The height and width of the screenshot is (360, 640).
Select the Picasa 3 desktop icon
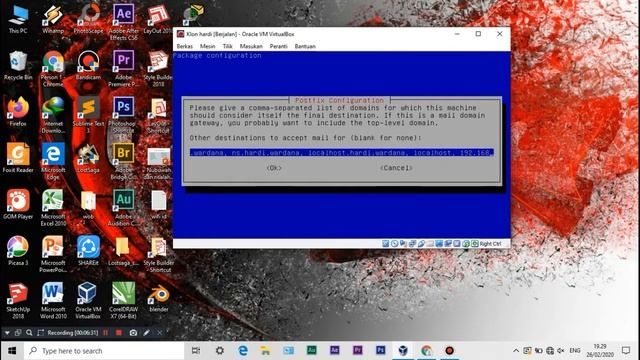click(x=18, y=251)
